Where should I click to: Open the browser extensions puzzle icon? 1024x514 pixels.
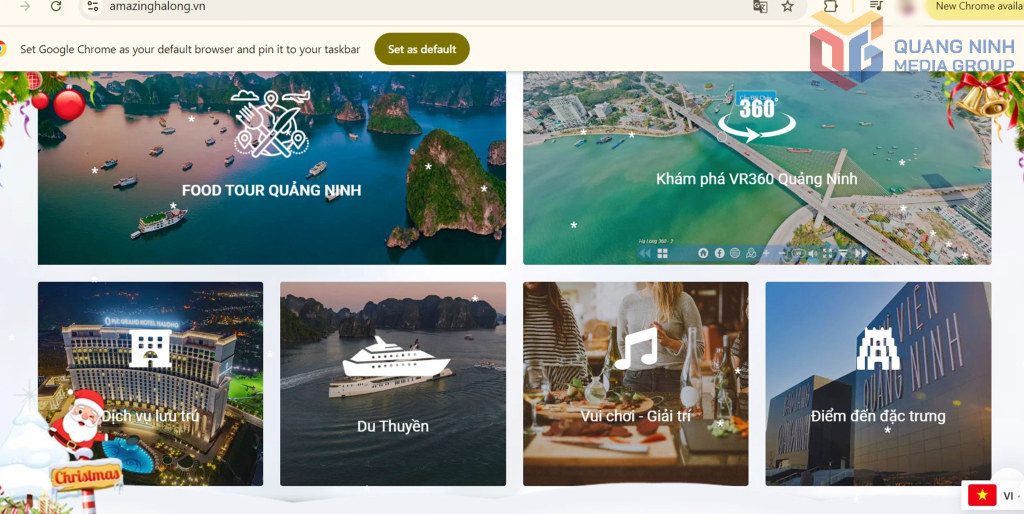coord(830,6)
